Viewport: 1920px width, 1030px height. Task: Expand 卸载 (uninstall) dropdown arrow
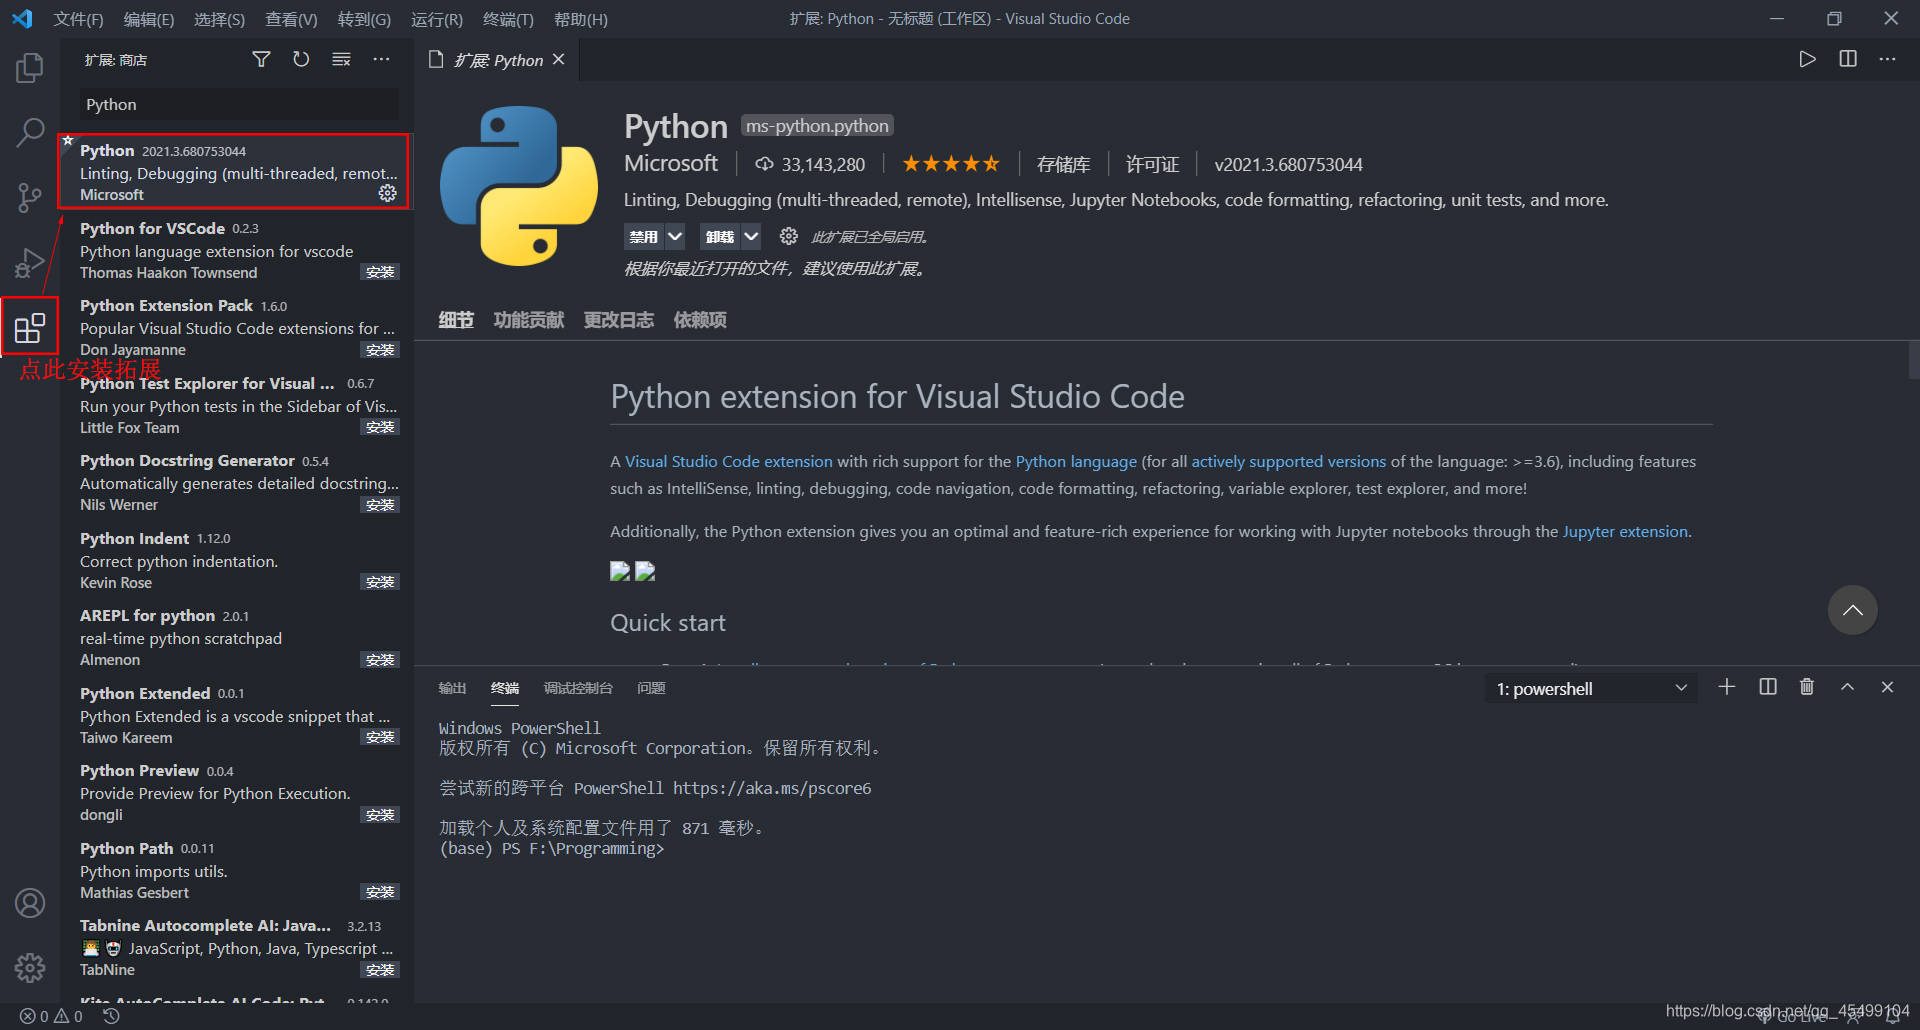(x=751, y=236)
